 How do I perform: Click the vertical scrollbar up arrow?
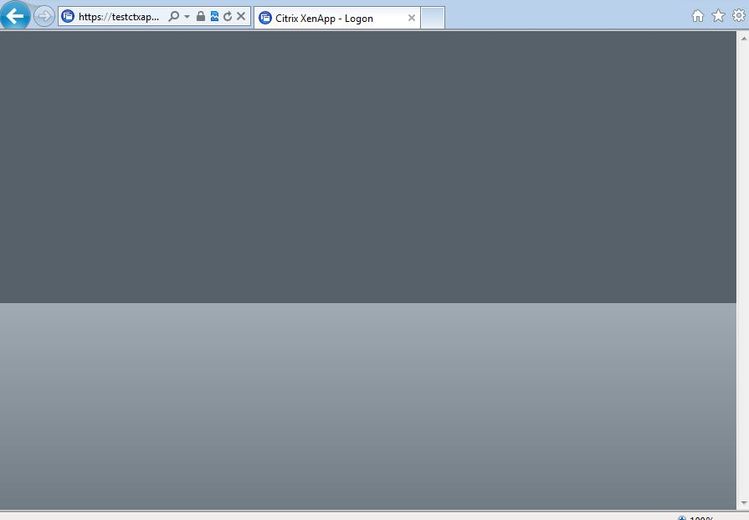(x=743, y=38)
